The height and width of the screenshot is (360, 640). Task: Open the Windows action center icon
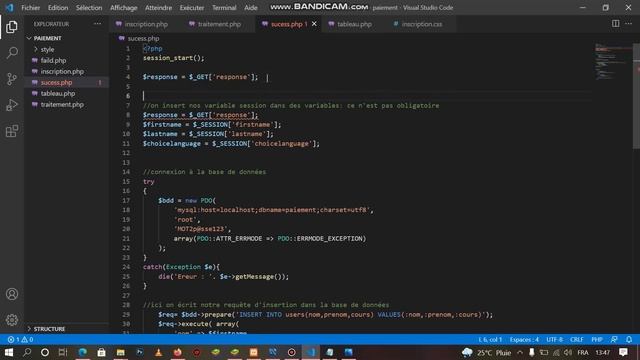click(x=623, y=352)
